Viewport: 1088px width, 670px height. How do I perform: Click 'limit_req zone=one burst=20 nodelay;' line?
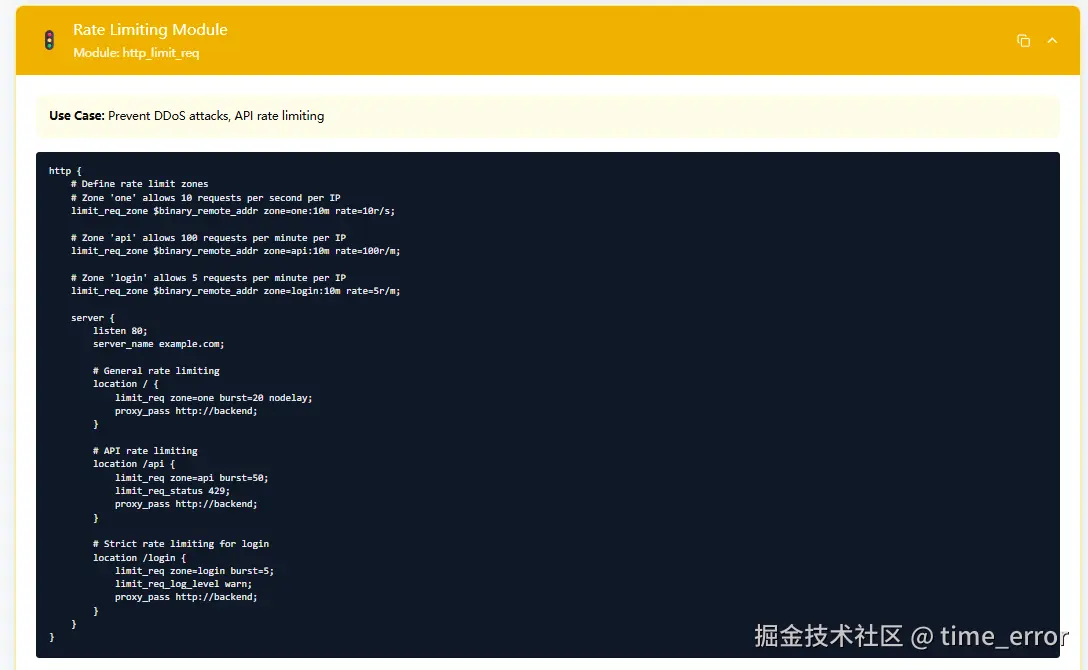click(x=214, y=398)
